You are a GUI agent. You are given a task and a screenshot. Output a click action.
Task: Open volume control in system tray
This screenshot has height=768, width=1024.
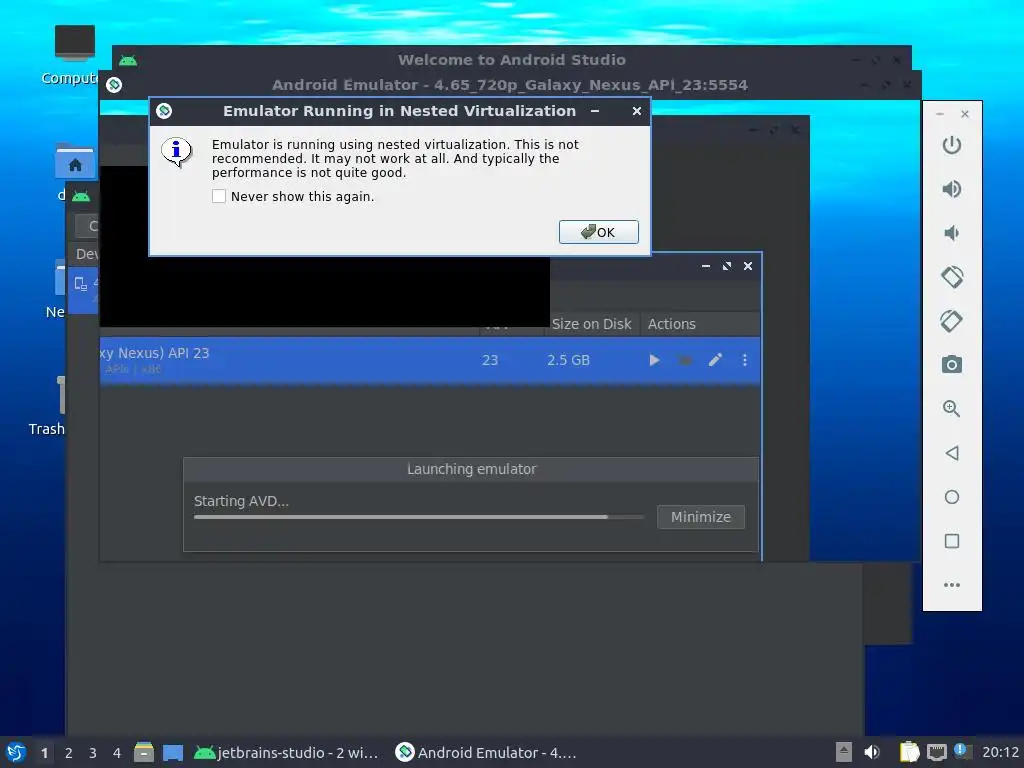coord(872,752)
